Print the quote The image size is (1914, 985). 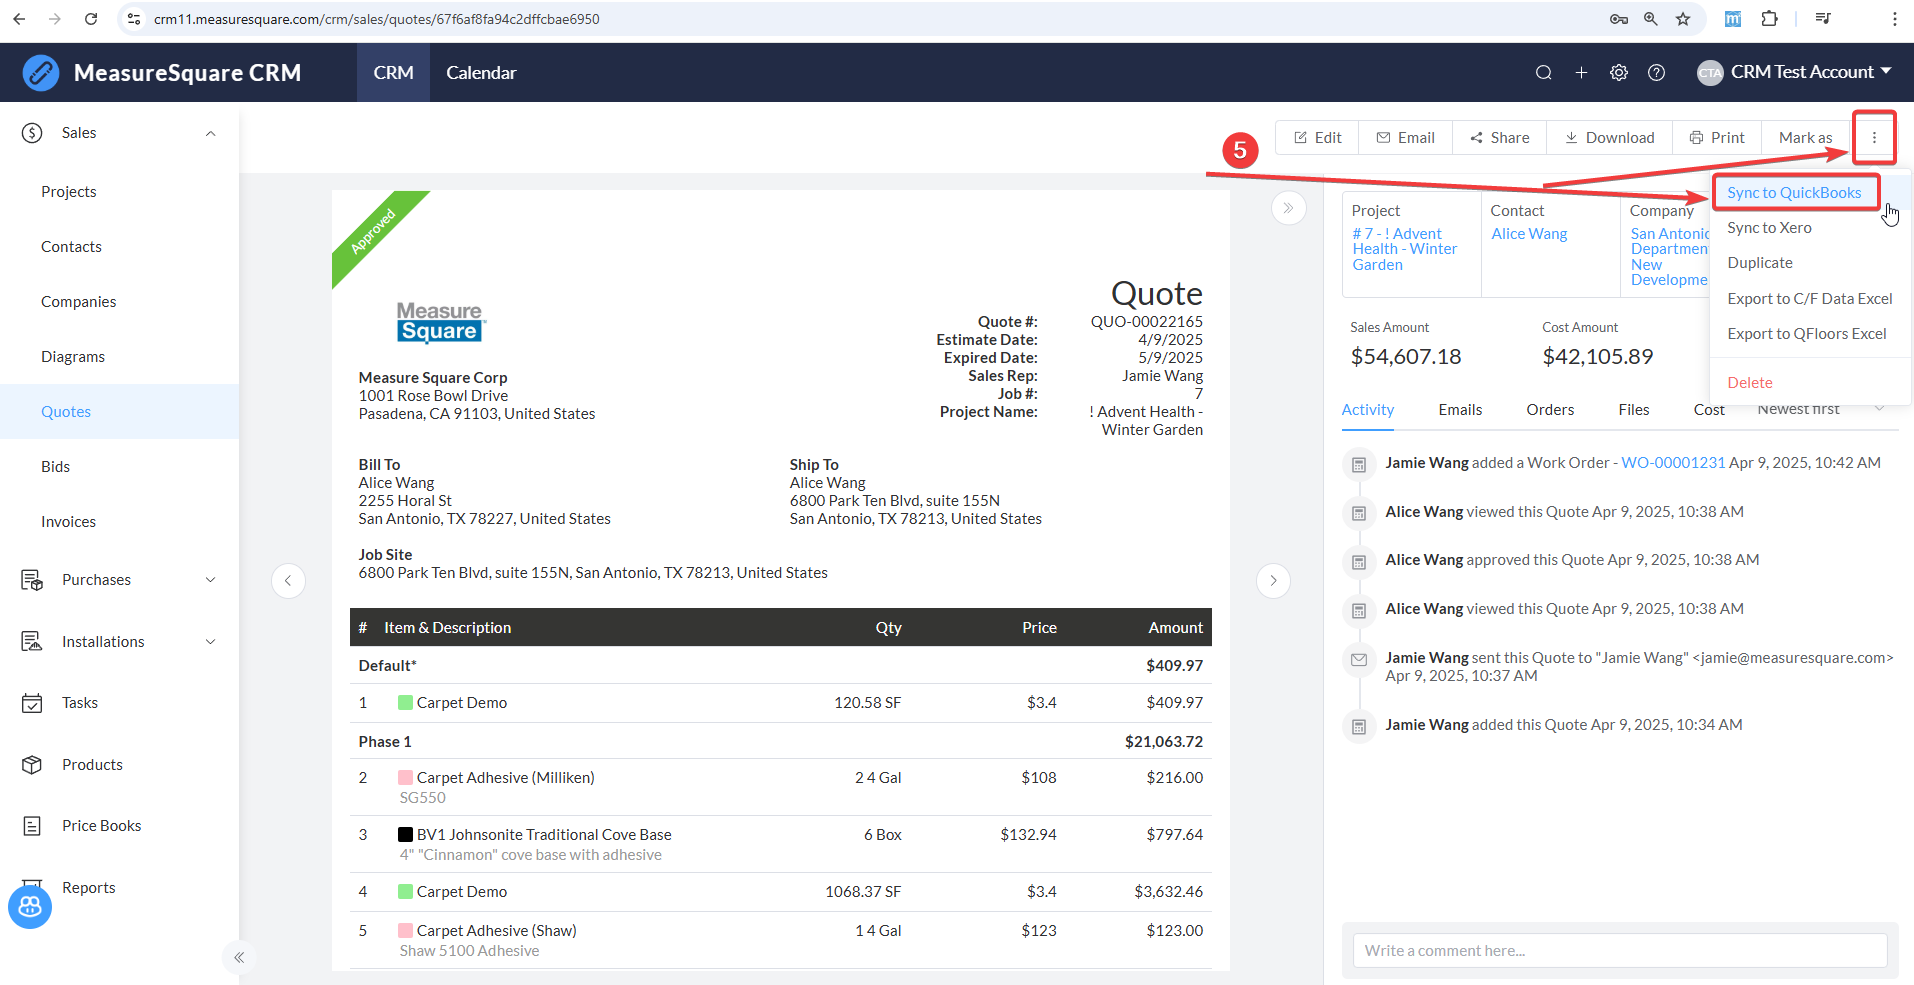(1717, 138)
